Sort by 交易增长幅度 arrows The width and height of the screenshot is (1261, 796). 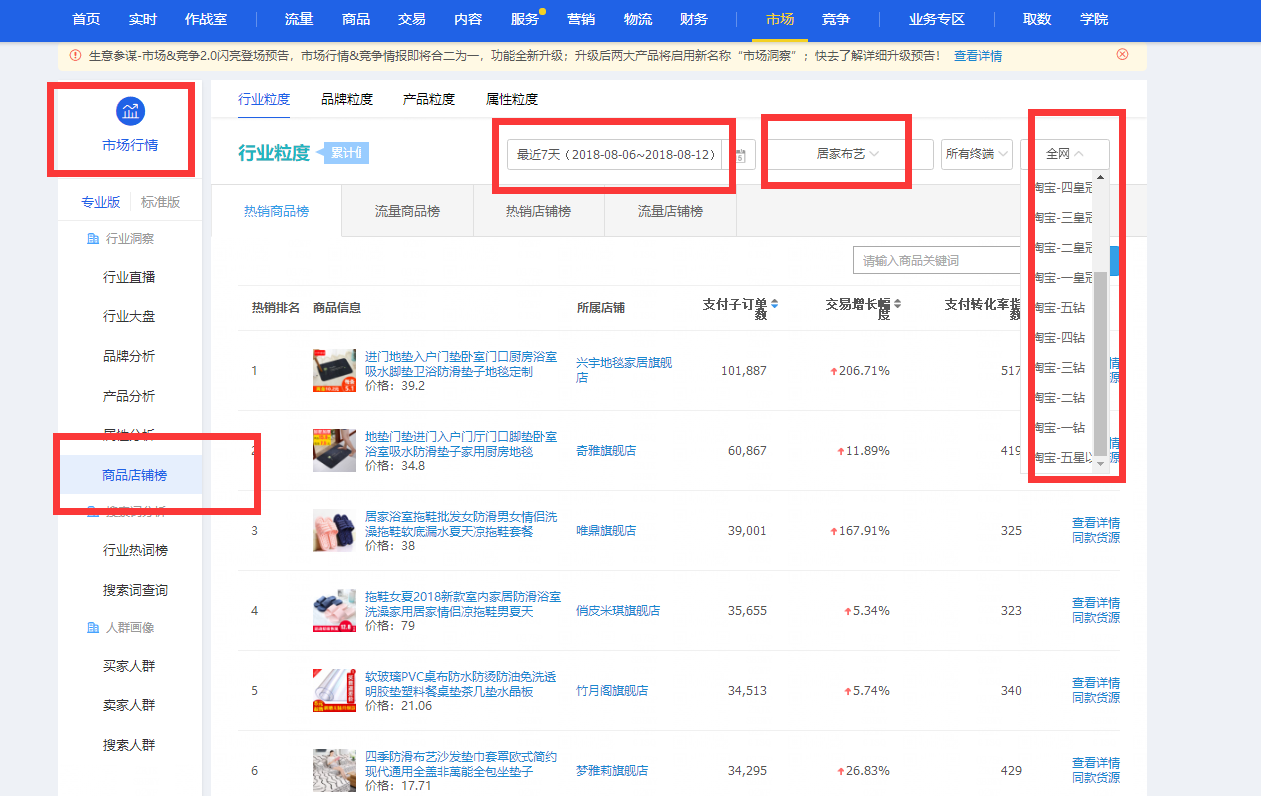897,304
